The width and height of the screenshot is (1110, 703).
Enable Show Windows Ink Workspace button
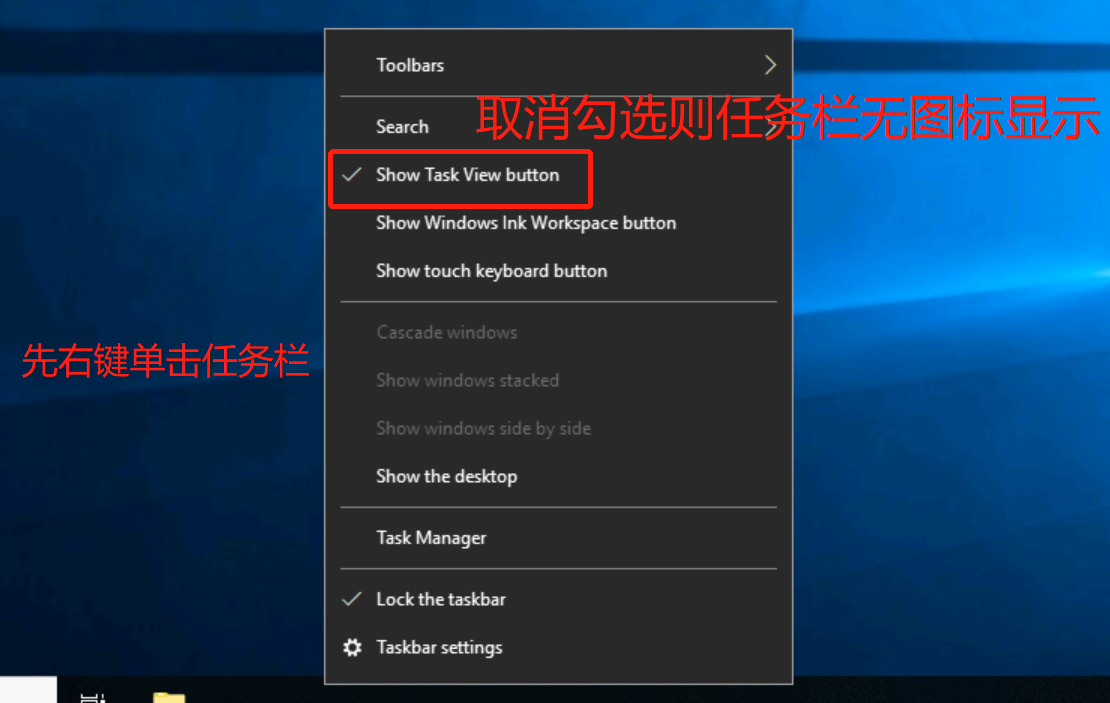[526, 223]
